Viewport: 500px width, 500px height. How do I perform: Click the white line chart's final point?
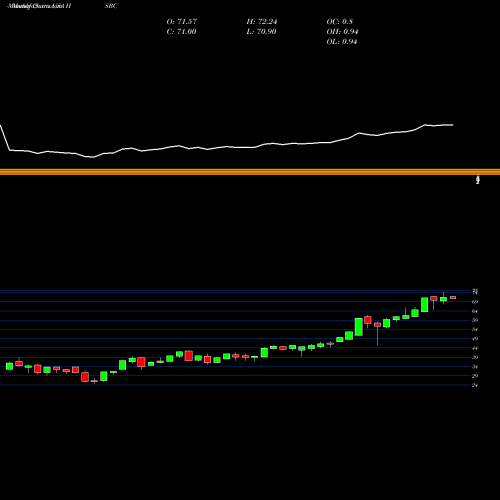pyautogui.click(x=453, y=125)
